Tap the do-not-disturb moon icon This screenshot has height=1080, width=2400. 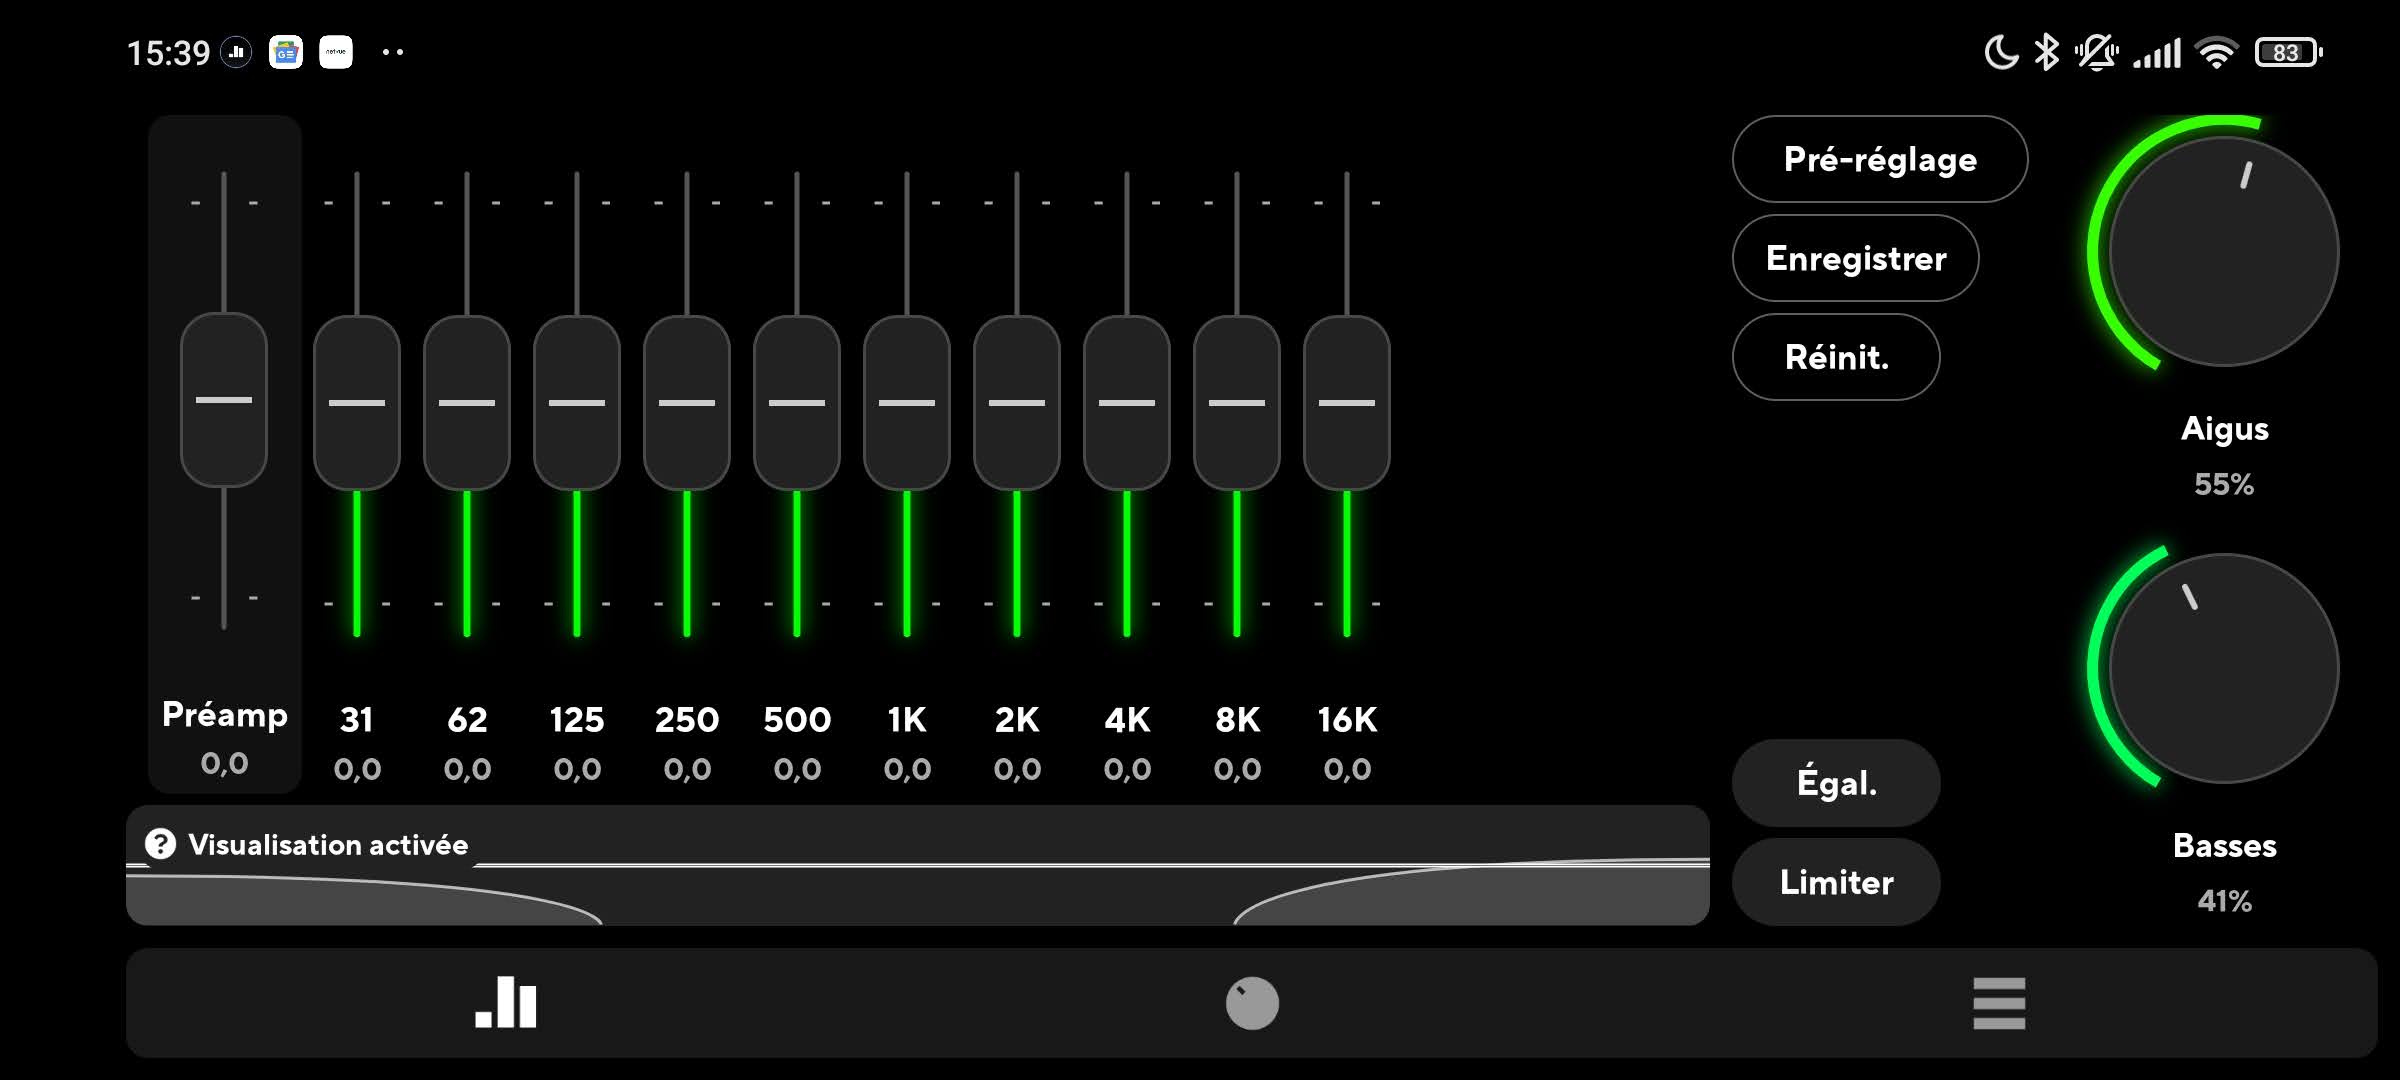click(2001, 52)
